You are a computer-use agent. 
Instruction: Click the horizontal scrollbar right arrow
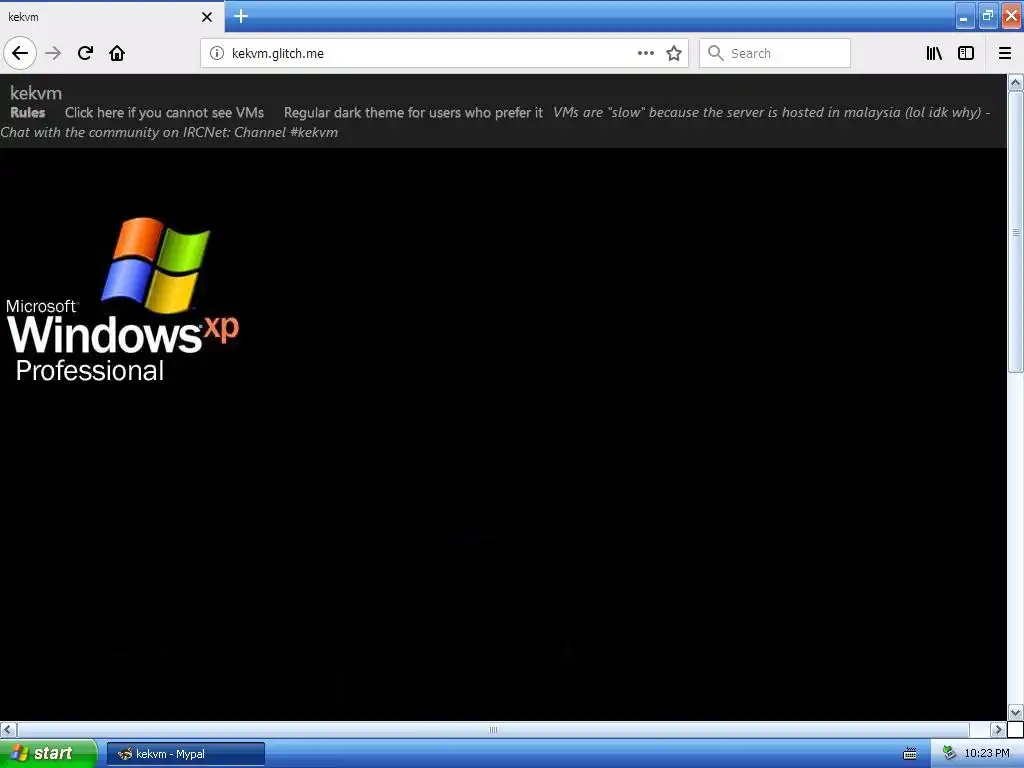pyautogui.click(x=997, y=729)
